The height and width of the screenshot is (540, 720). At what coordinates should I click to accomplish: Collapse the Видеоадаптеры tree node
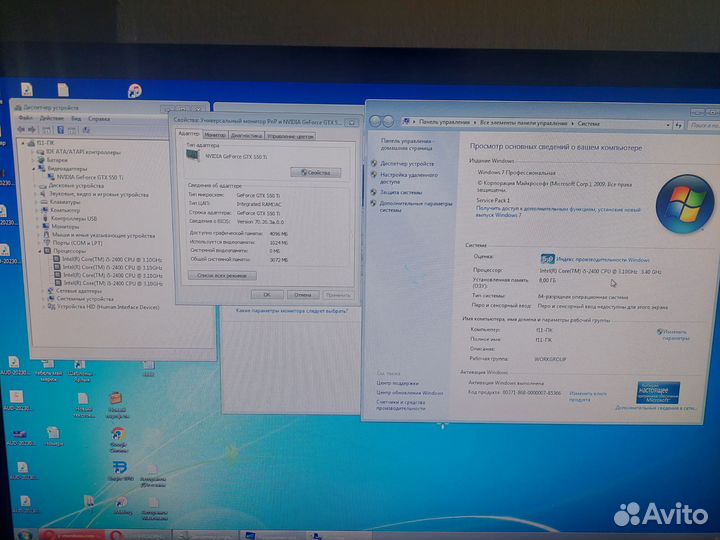pos(34,169)
